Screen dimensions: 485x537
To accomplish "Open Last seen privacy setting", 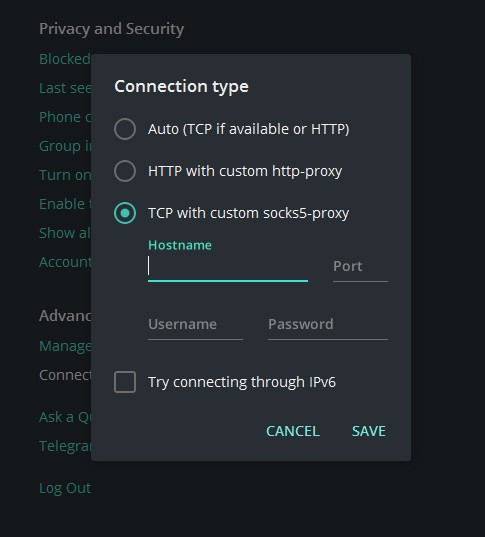I will pos(65,88).
